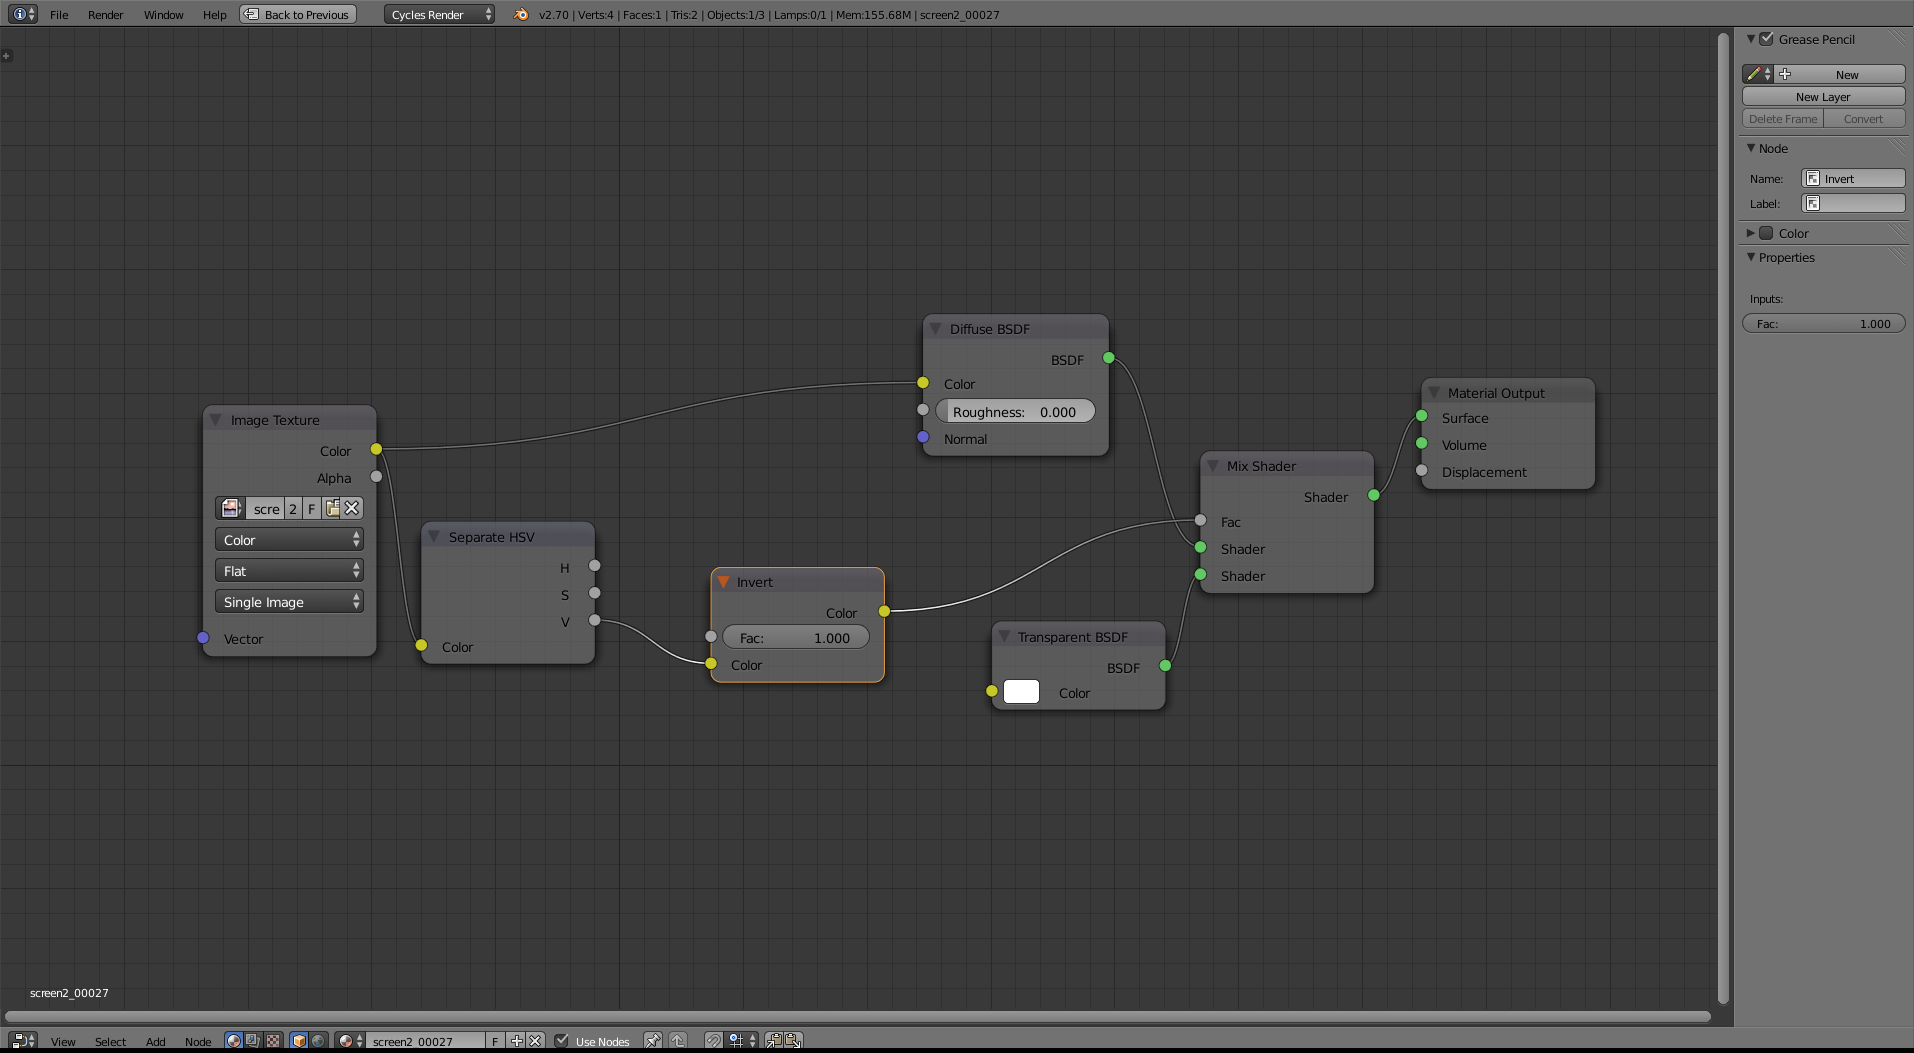Toggle fake user F in Image Texture node

pyautogui.click(x=312, y=508)
